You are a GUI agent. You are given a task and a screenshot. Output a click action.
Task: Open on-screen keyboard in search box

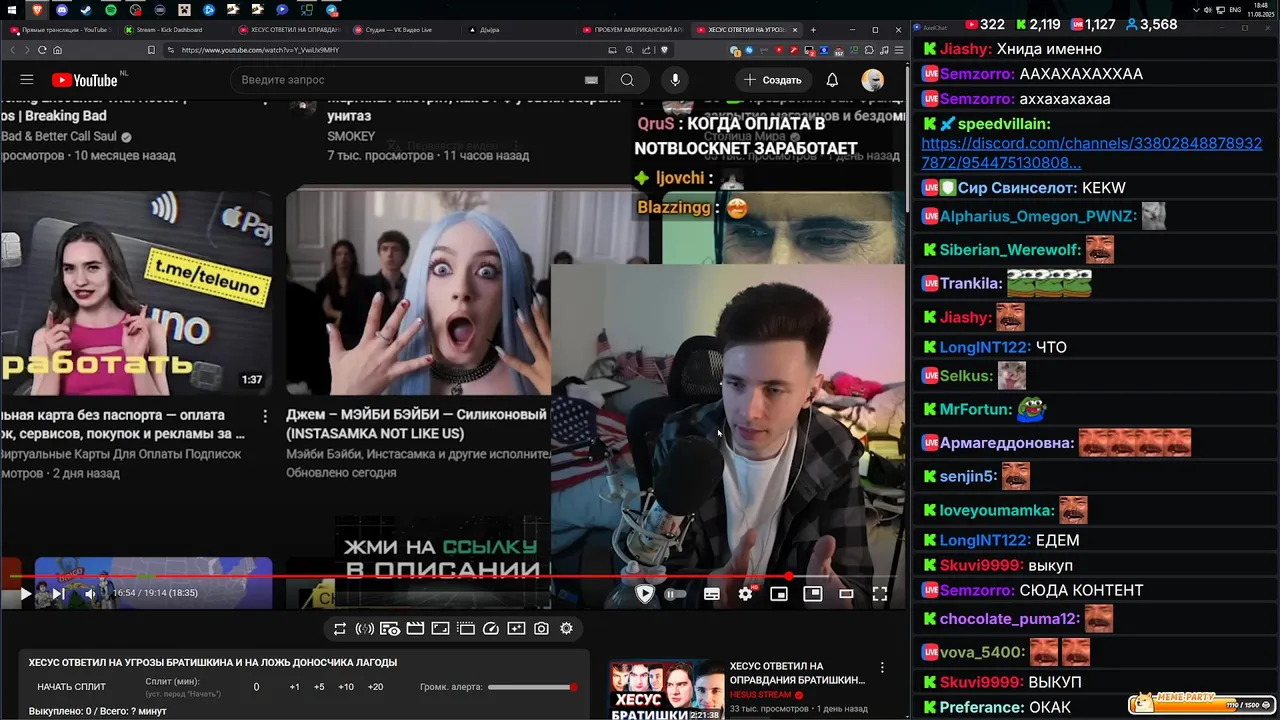click(x=591, y=80)
